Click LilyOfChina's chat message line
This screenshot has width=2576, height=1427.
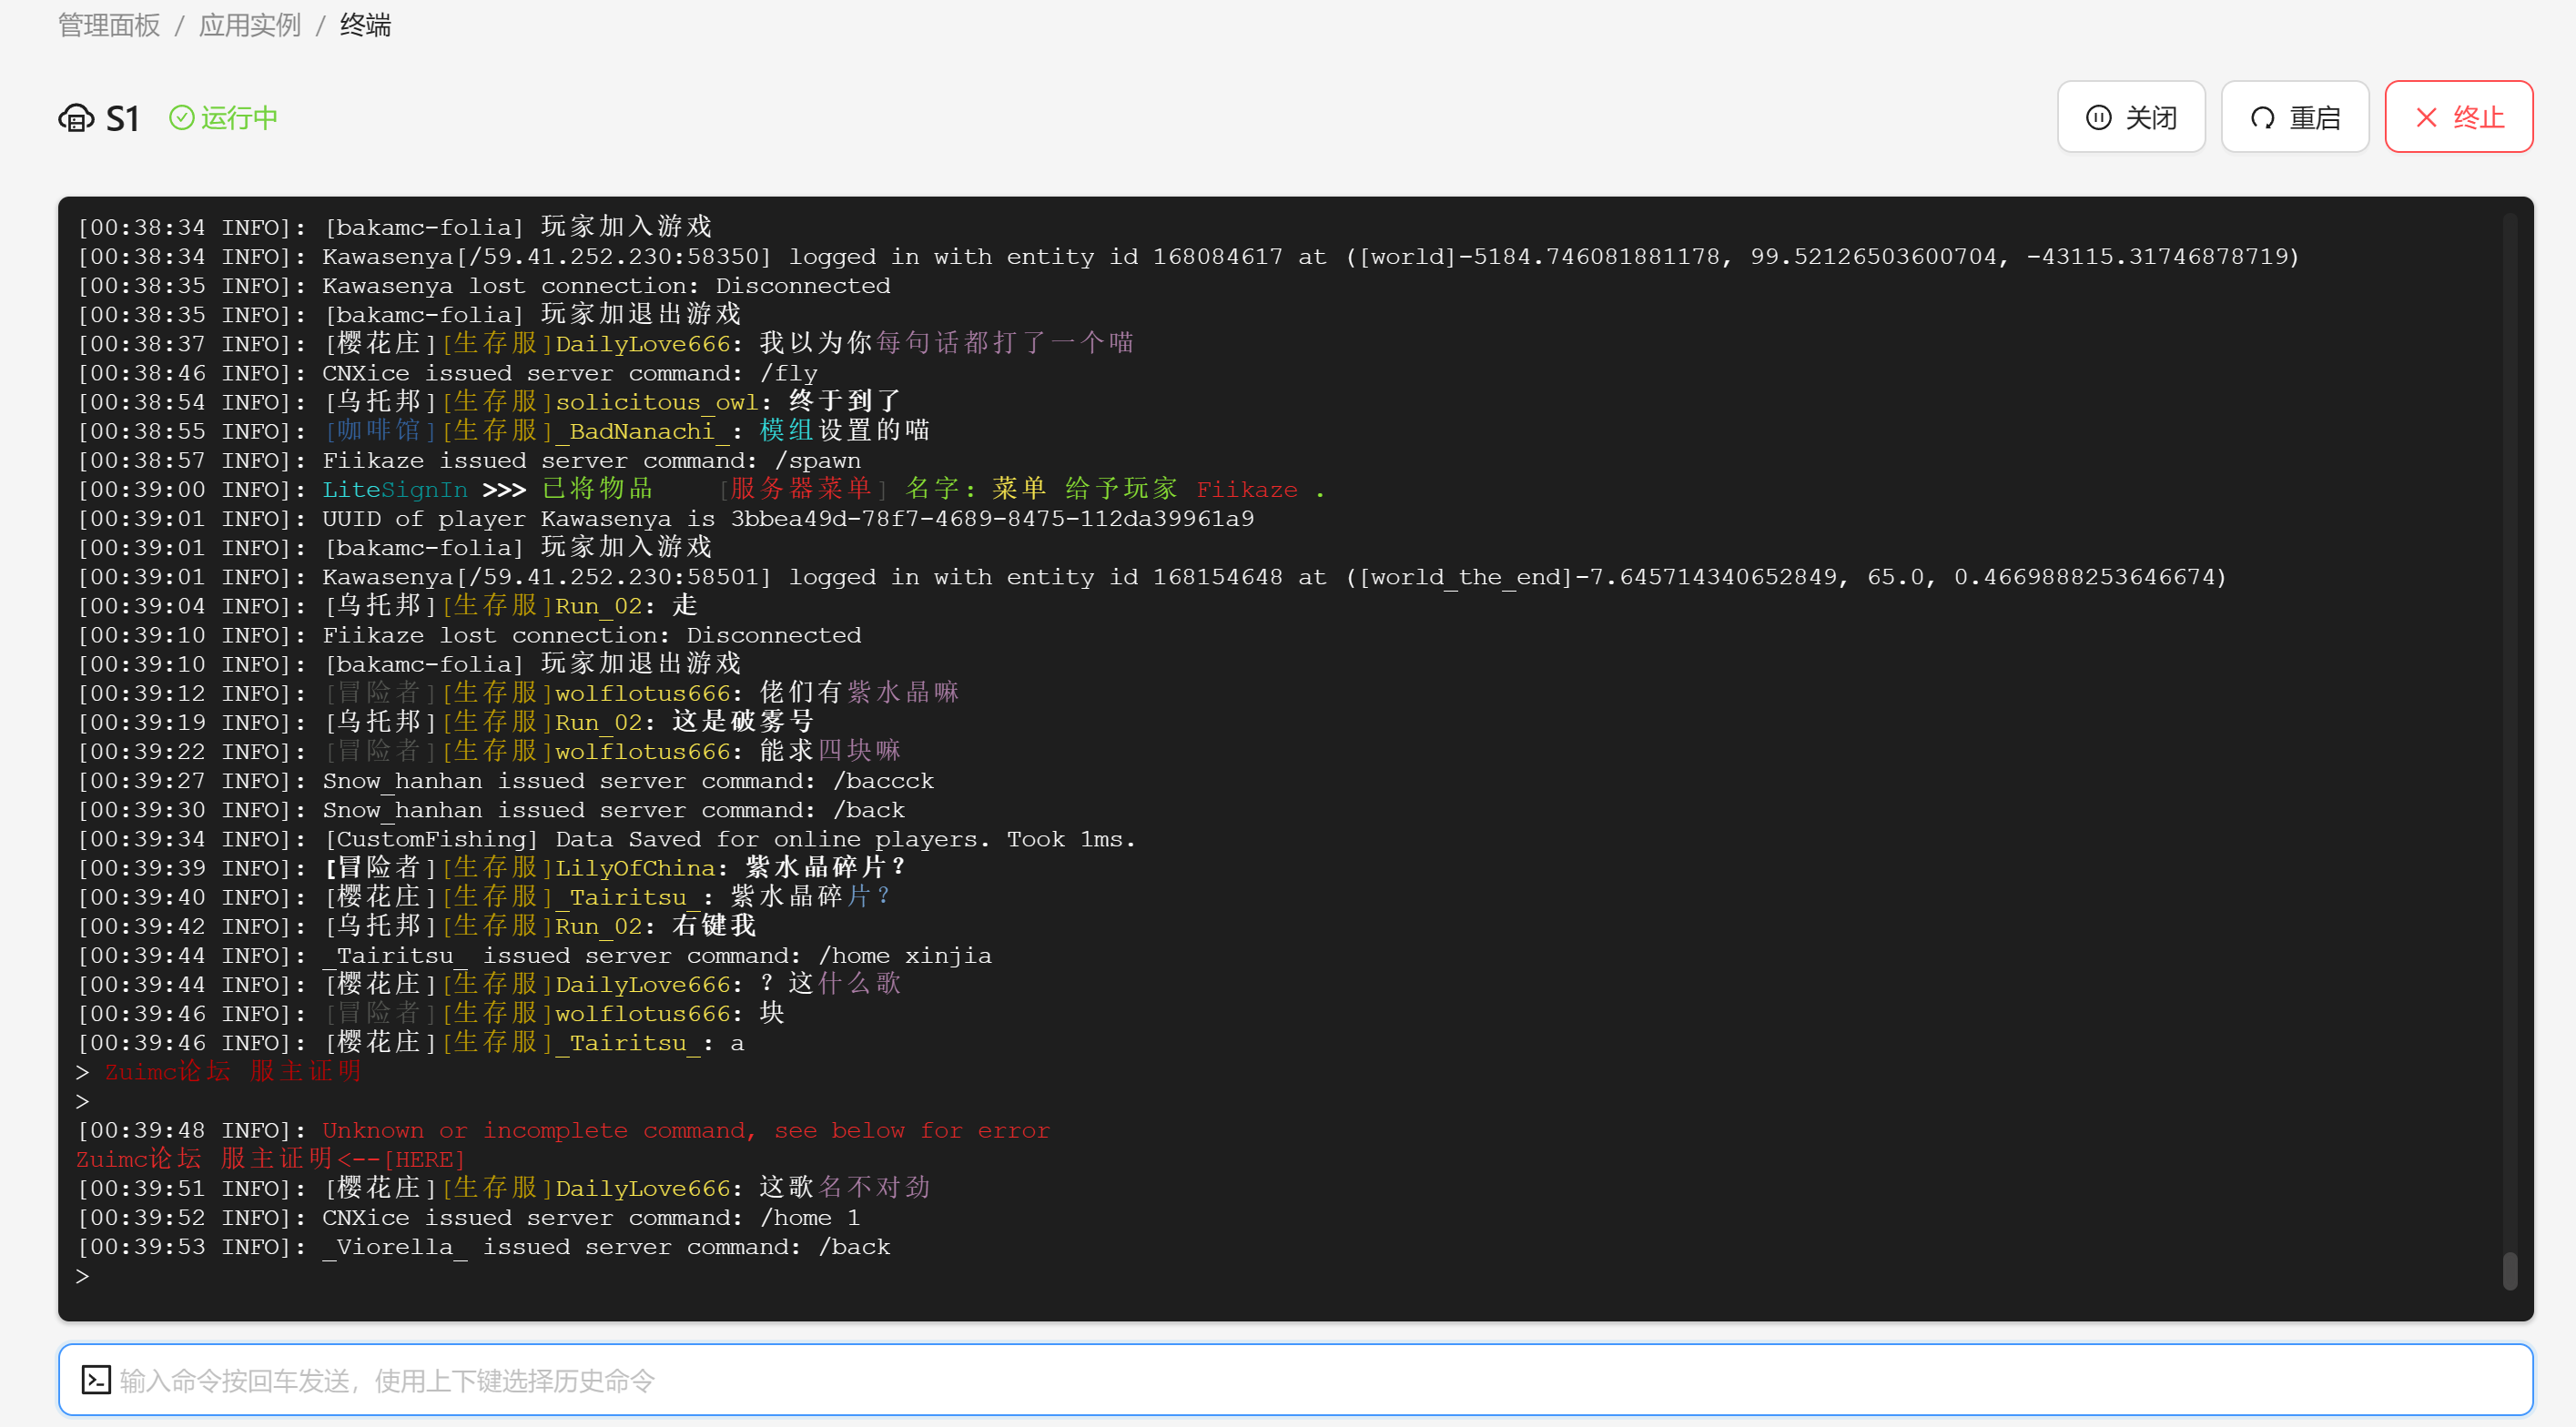point(492,868)
